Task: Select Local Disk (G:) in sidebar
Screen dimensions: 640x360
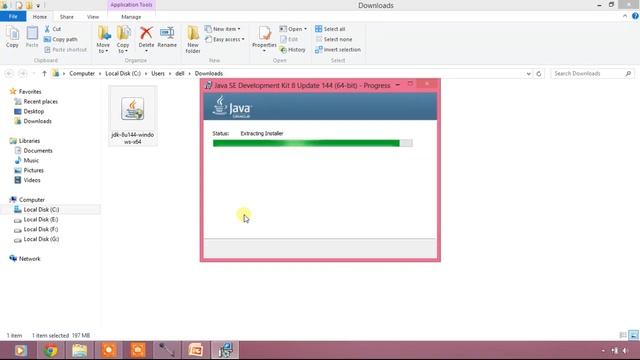Action: coord(41,239)
